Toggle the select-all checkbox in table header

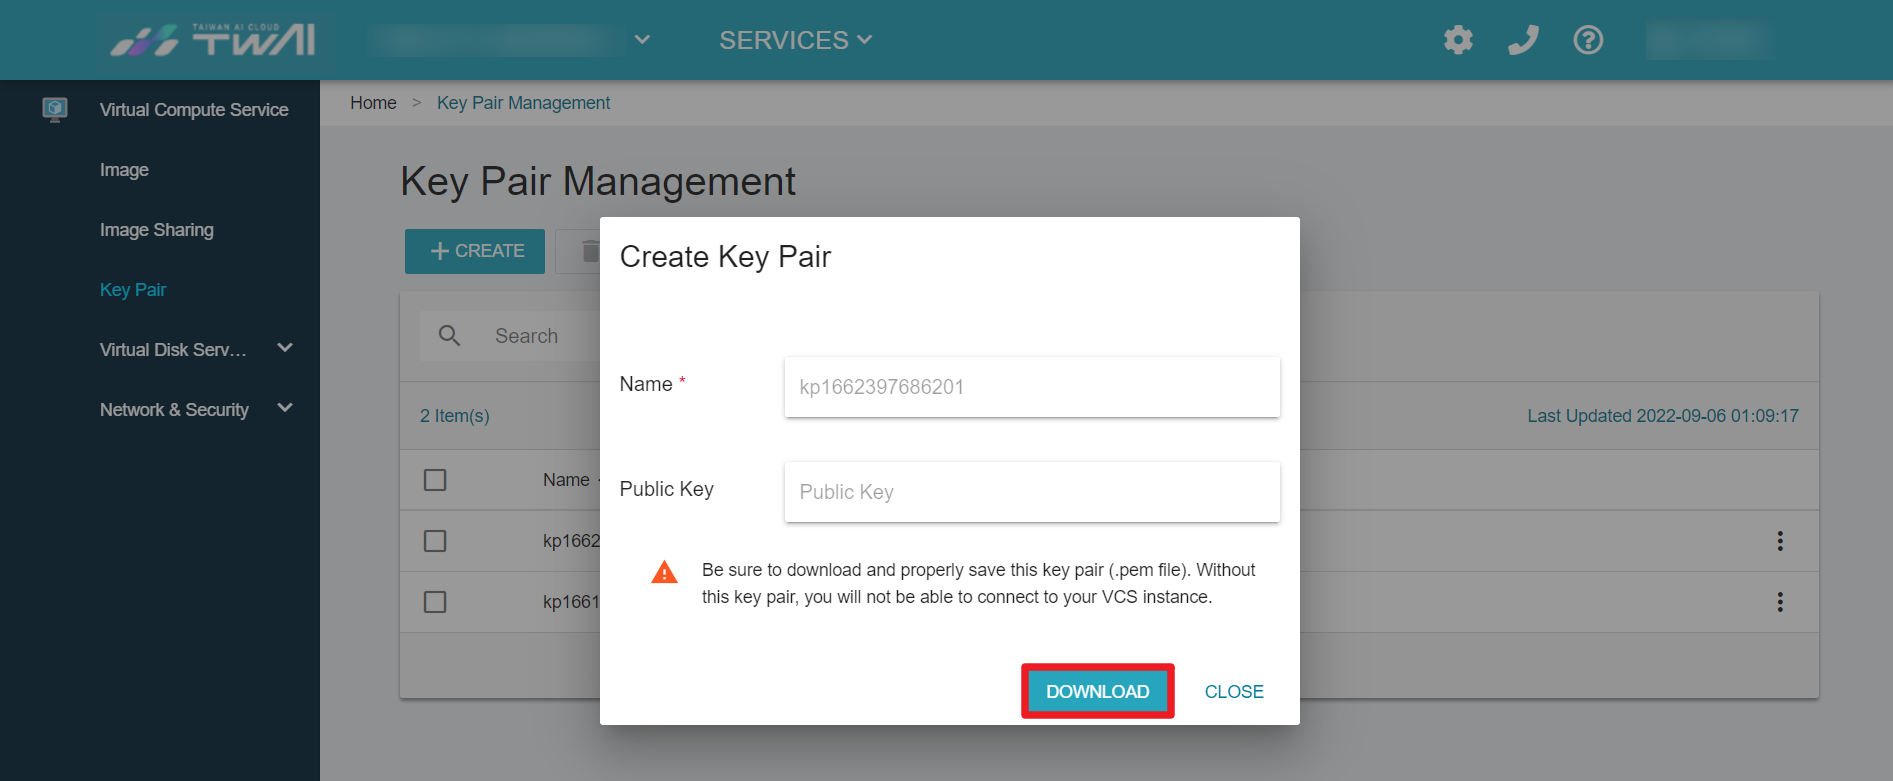coord(435,480)
